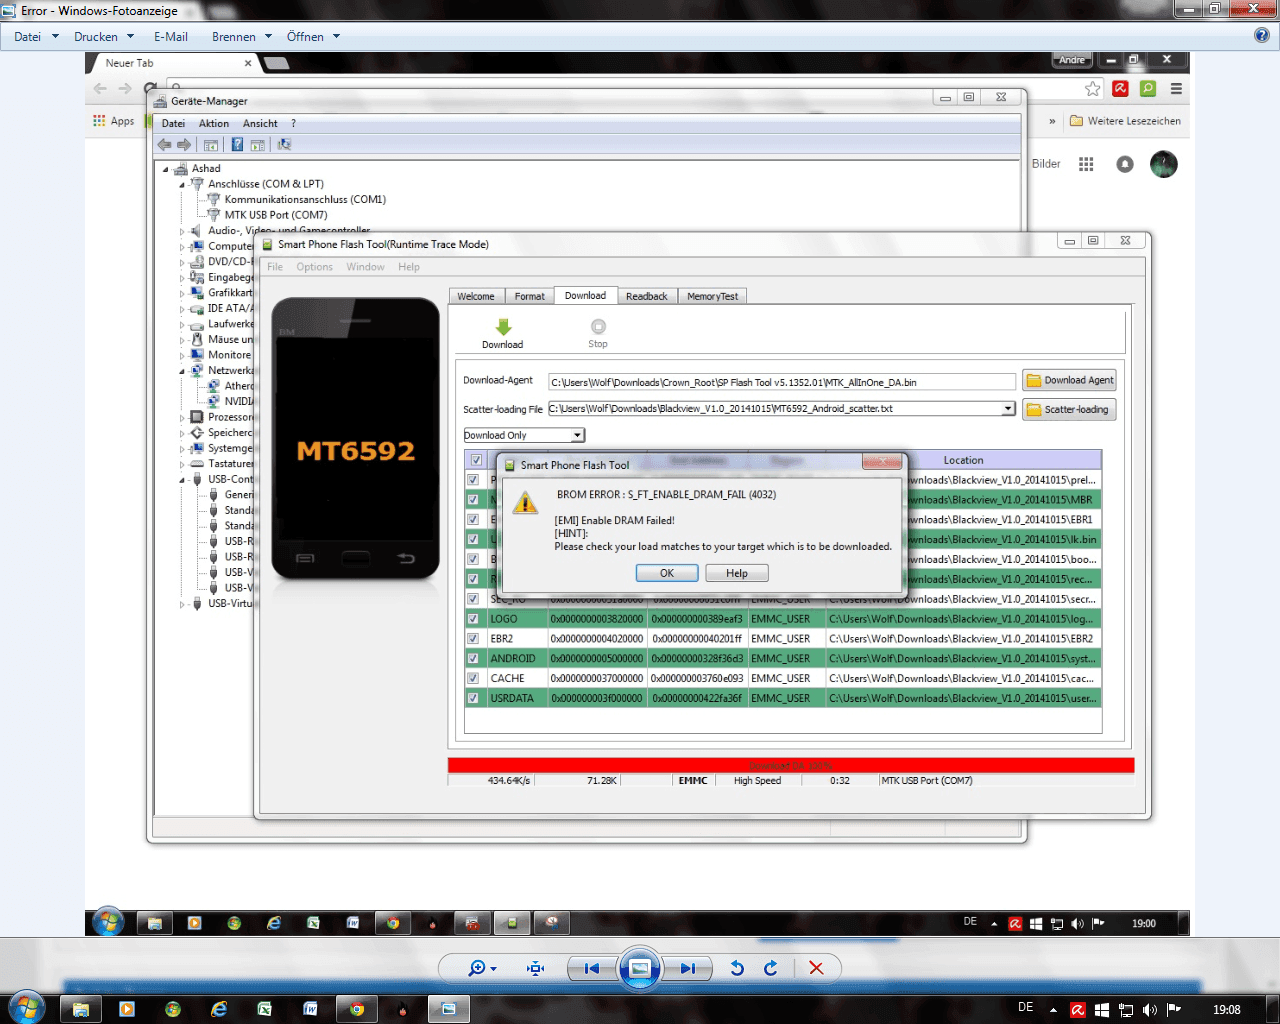Image resolution: width=1280 pixels, height=1024 pixels.
Task: Rotate the picture counterclockwise
Action: 737,968
